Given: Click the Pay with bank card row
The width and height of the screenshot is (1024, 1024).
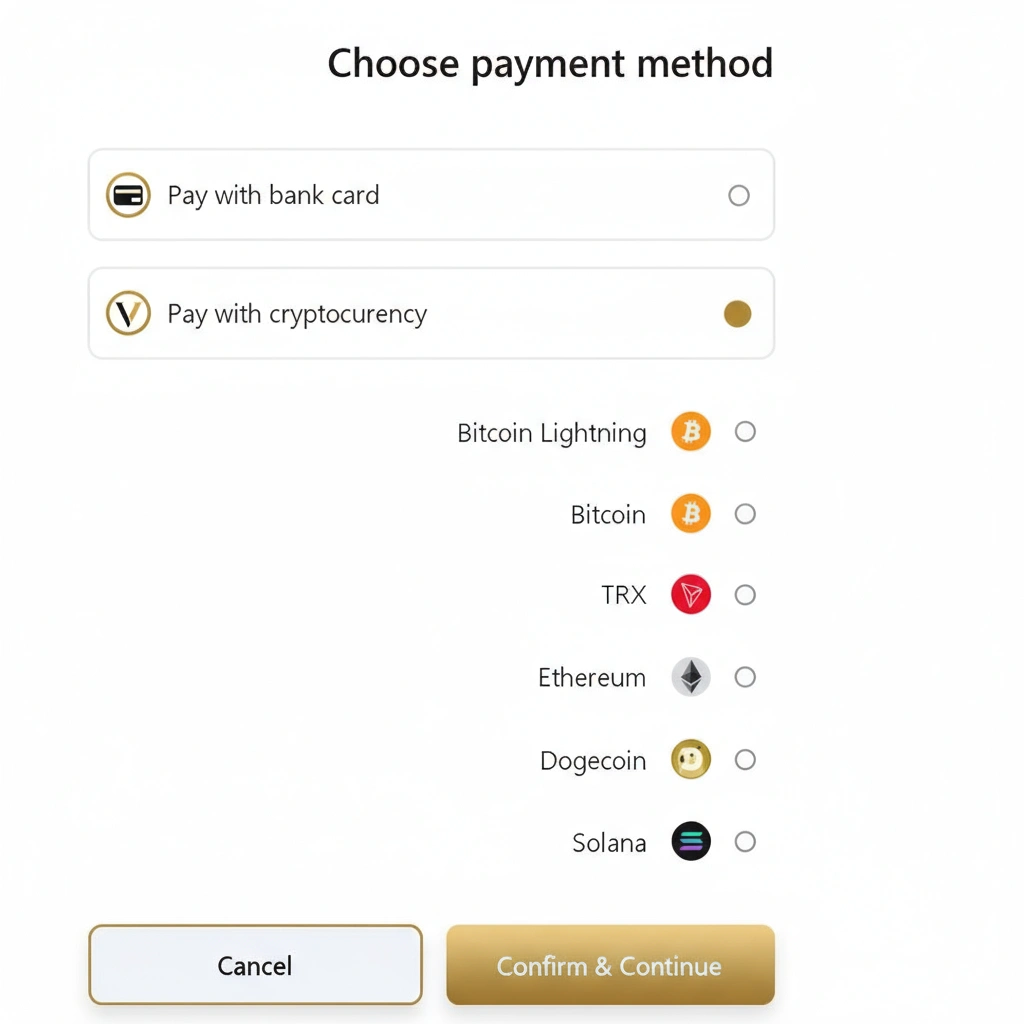Looking at the screenshot, I should (431, 195).
